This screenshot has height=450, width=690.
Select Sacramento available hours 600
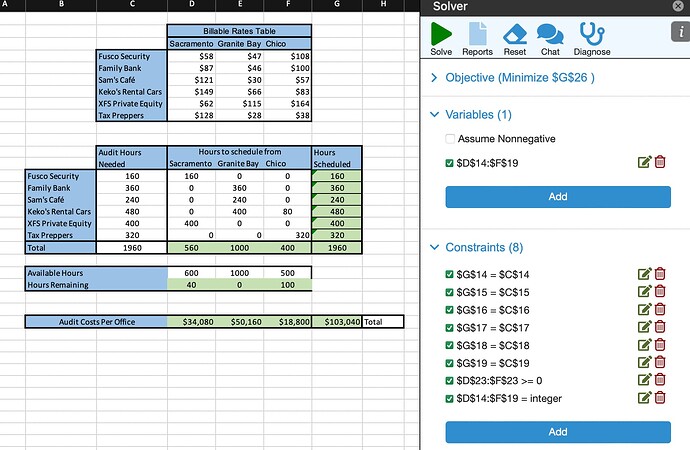[x=191, y=273]
